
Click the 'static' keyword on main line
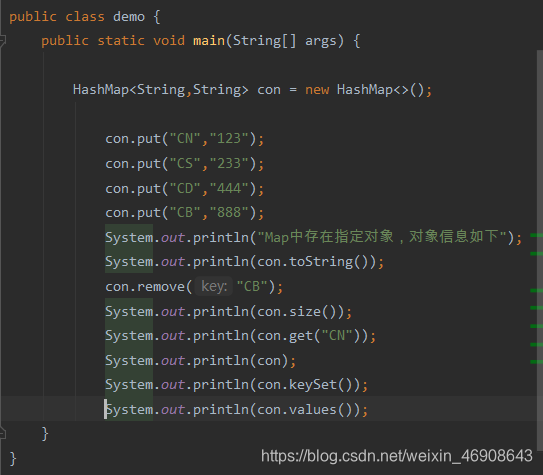[x=121, y=41]
